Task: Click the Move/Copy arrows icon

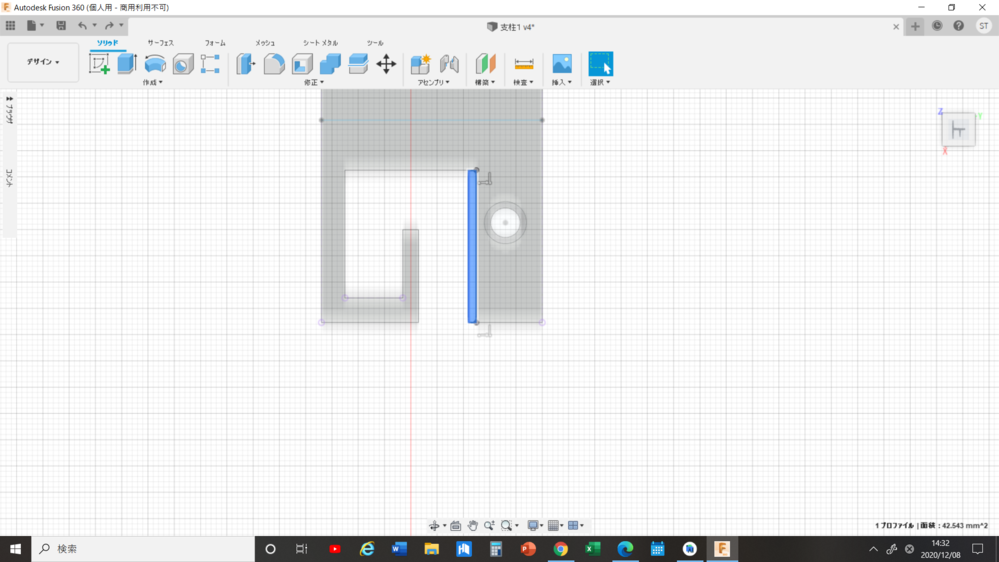Action: coord(386,64)
